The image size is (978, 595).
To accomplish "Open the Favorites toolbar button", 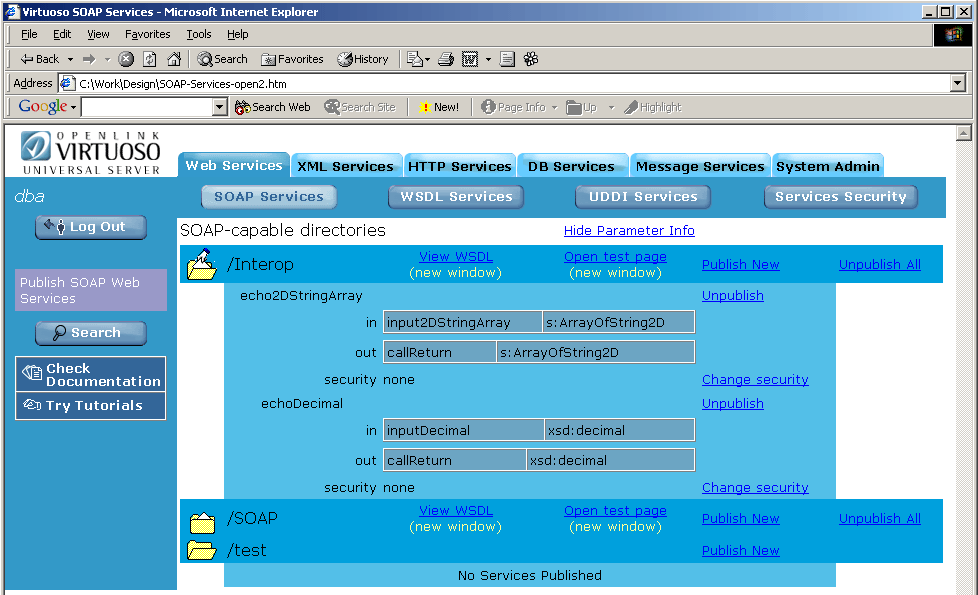I will tap(292, 59).
